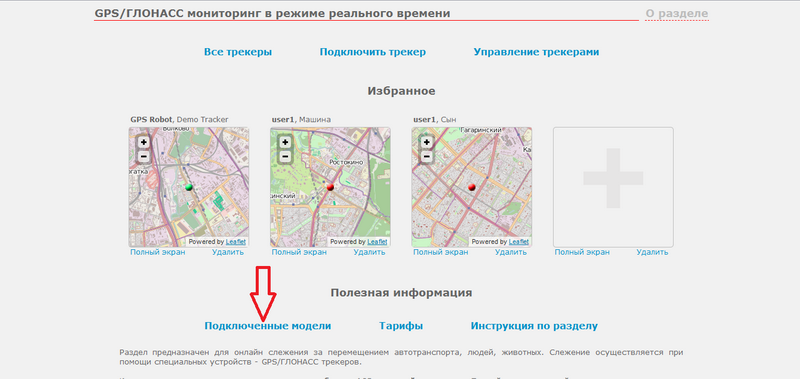Zoom out on the Машина map

(285, 156)
